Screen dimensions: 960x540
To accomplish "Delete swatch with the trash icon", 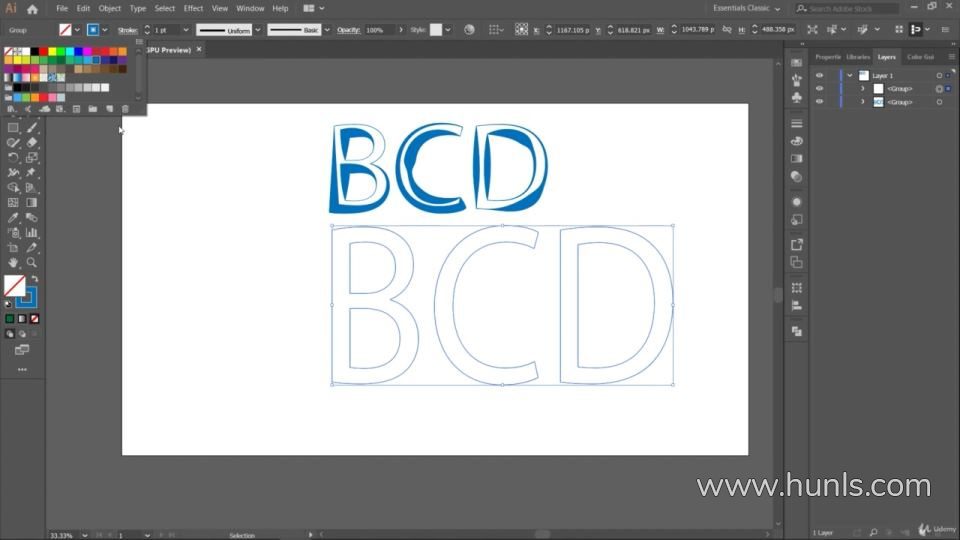I will (x=126, y=109).
